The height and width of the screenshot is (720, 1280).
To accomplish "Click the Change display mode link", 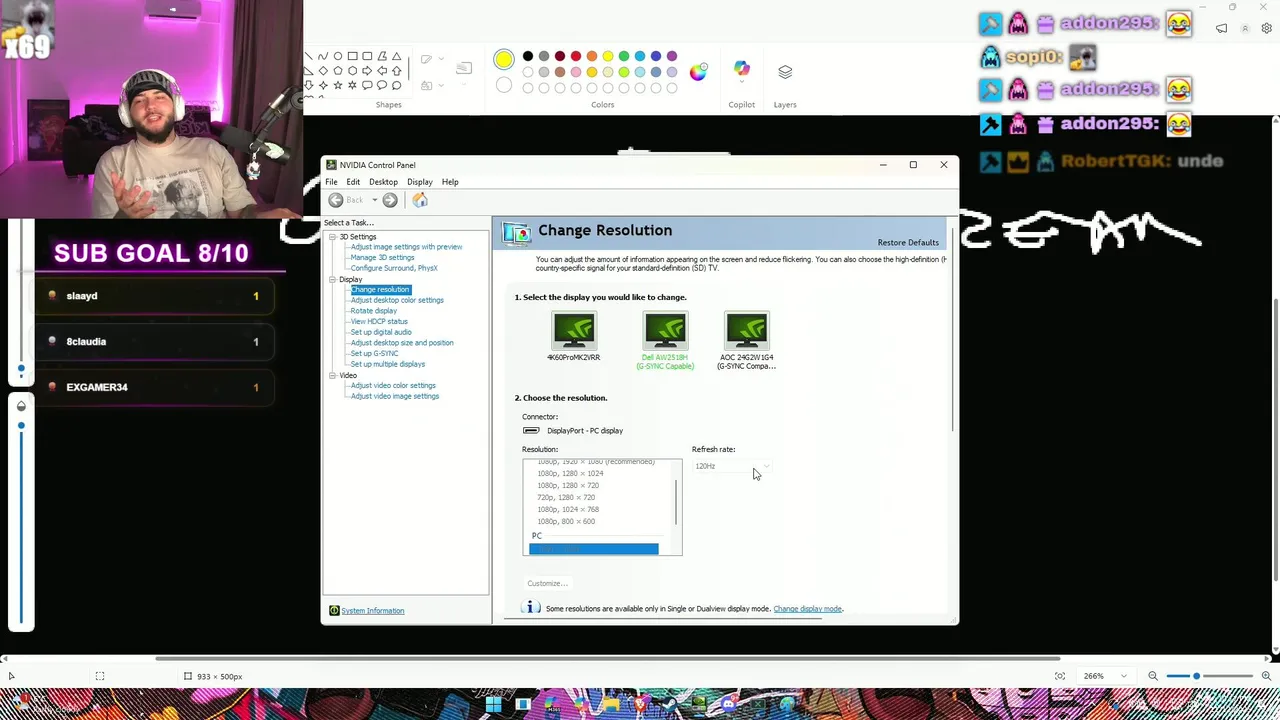I will point(808,609).
